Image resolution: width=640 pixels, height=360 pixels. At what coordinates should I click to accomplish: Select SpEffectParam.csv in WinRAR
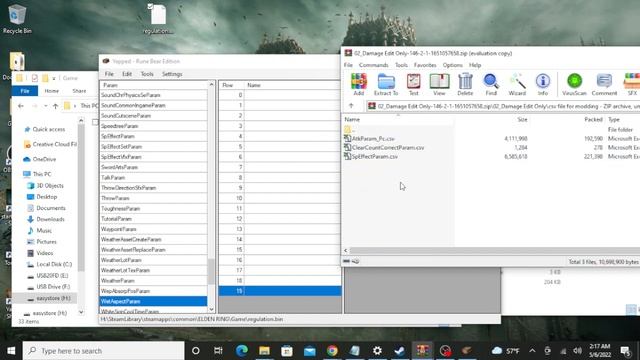point(371,157)
